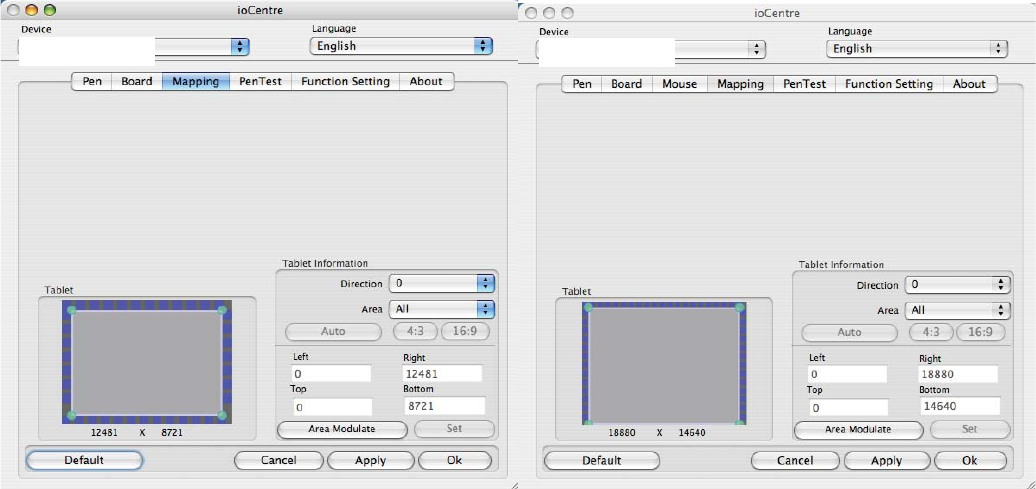Click the Top field in right window
Screen dimensions: 1036x489
click(848, 408)
